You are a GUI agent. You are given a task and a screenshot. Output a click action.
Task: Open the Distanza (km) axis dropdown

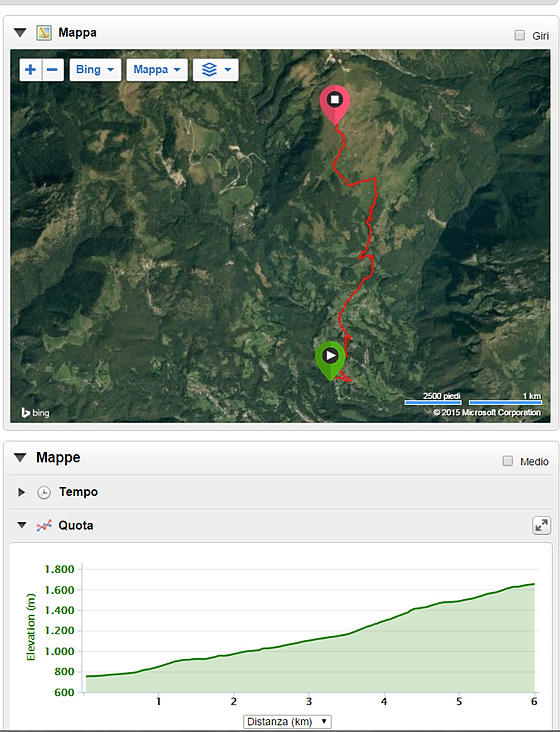click(x=287, y=722)
